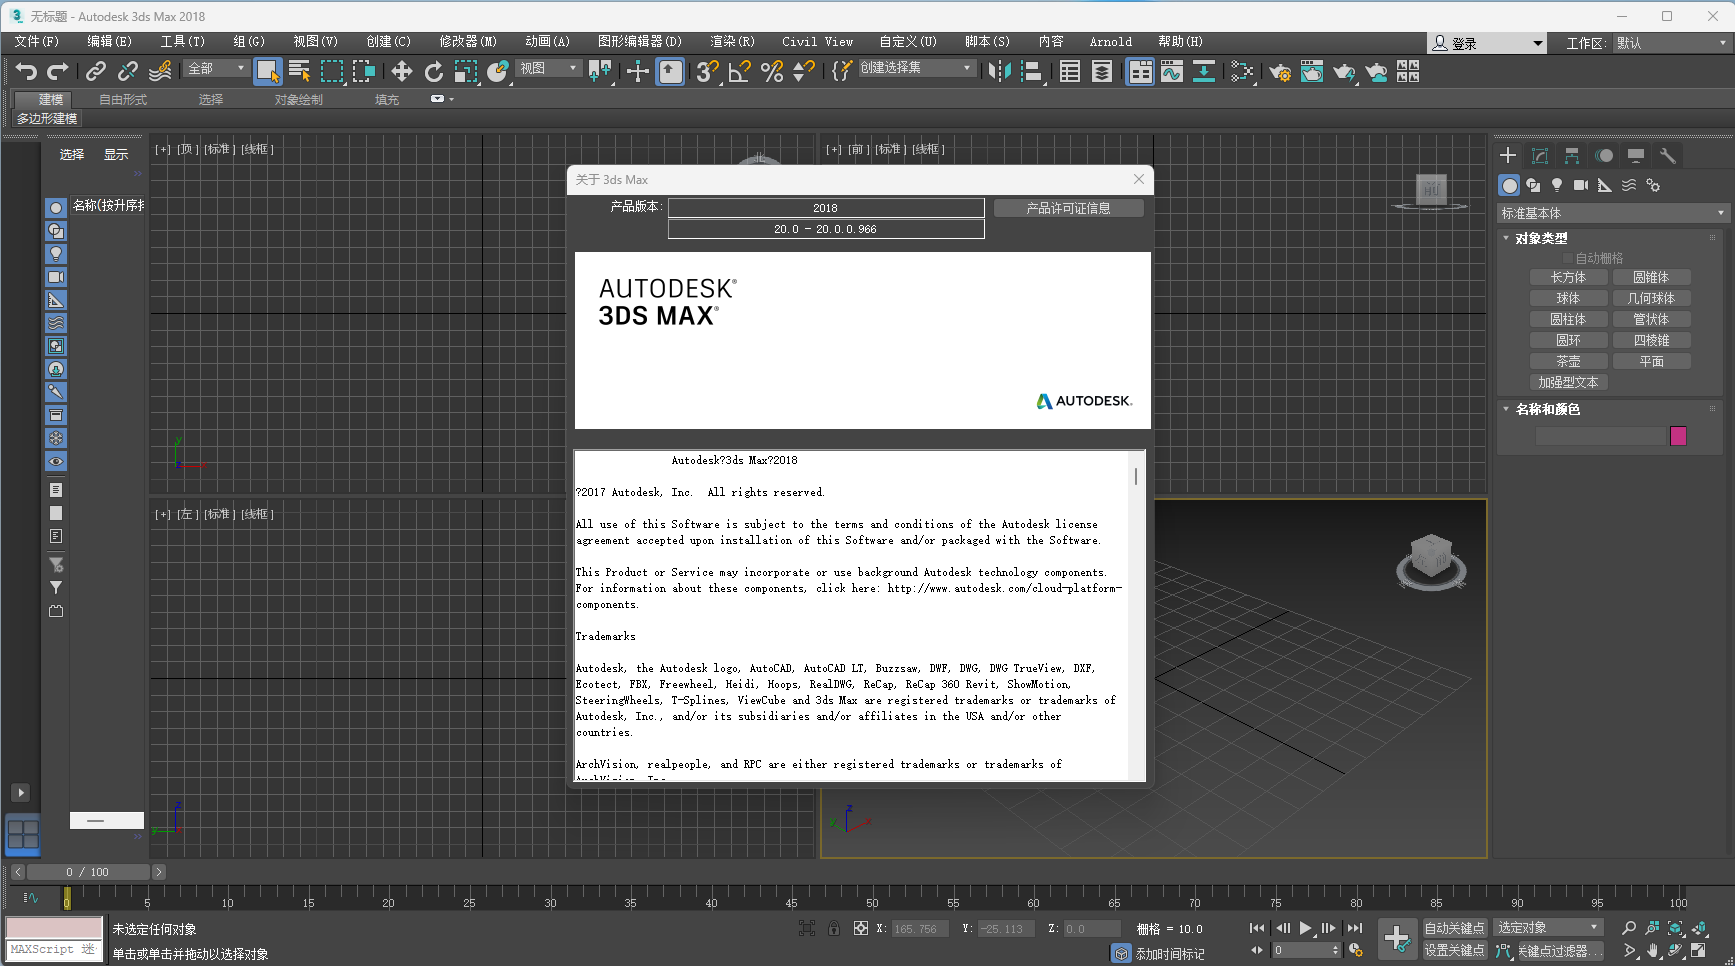This screenshot has width=1735, height=966.
Task: Click the Lights category icon in Create panel
Action: [x=1556, y=185]
